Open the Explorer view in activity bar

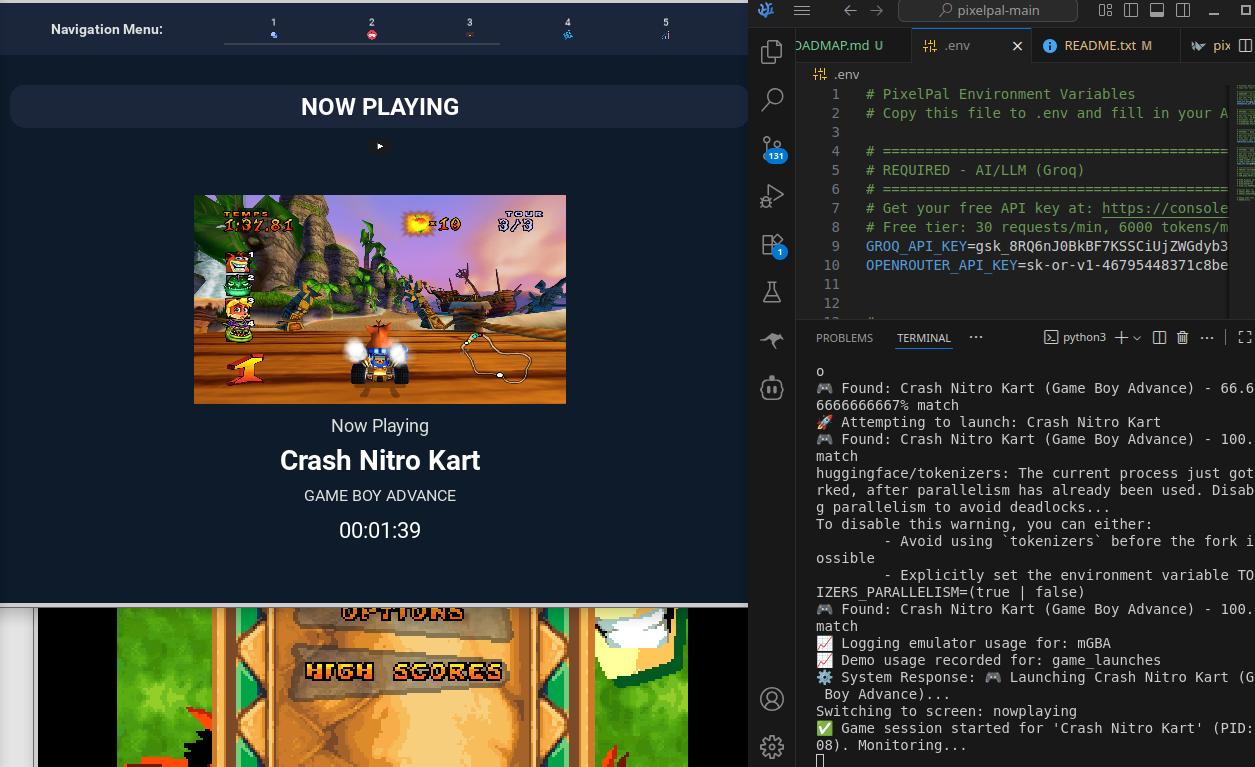coord(771,52)
